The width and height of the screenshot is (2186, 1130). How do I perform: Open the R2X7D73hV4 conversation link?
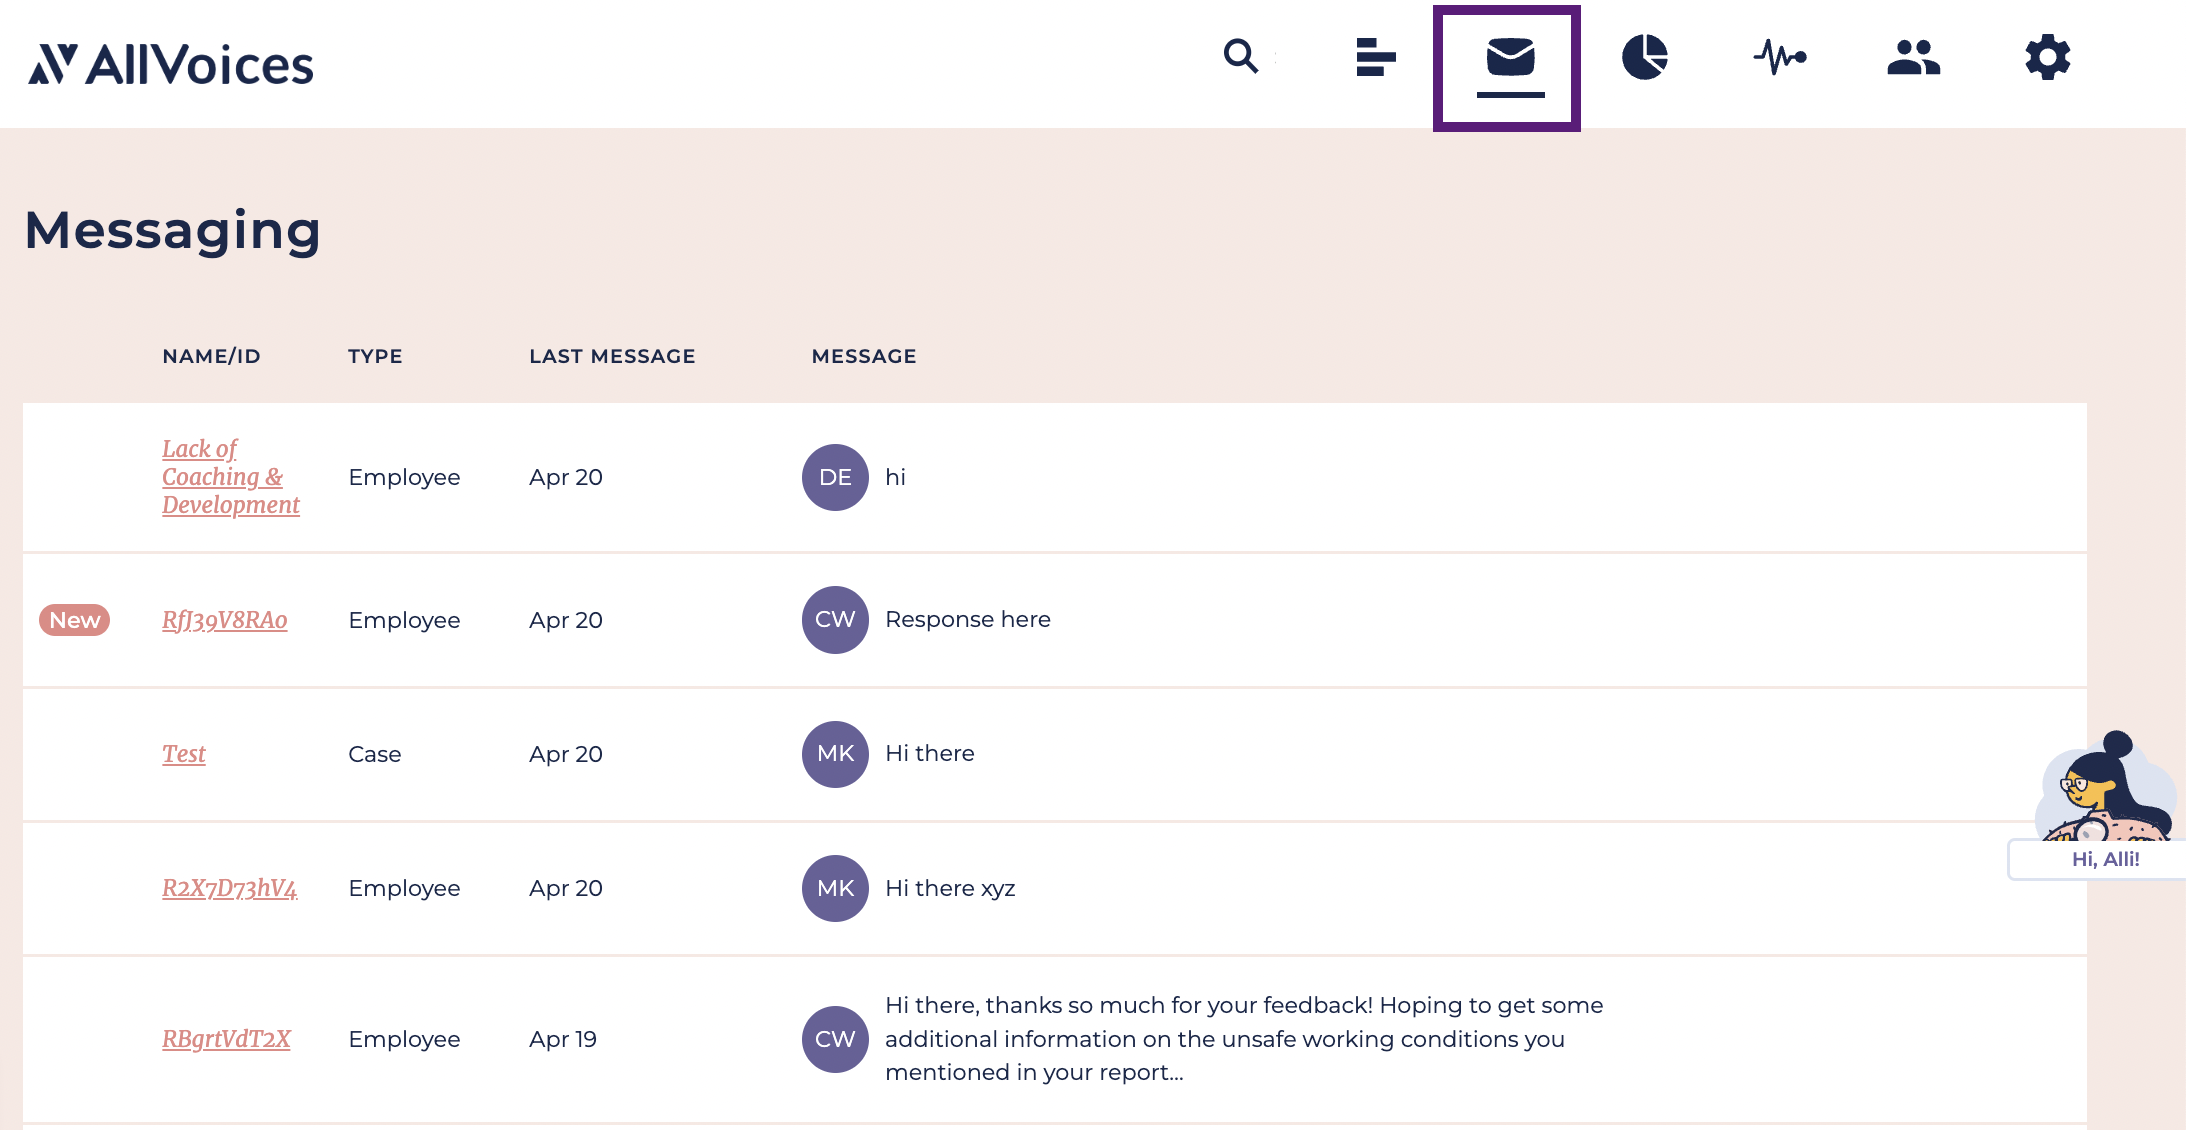(230, 888)
